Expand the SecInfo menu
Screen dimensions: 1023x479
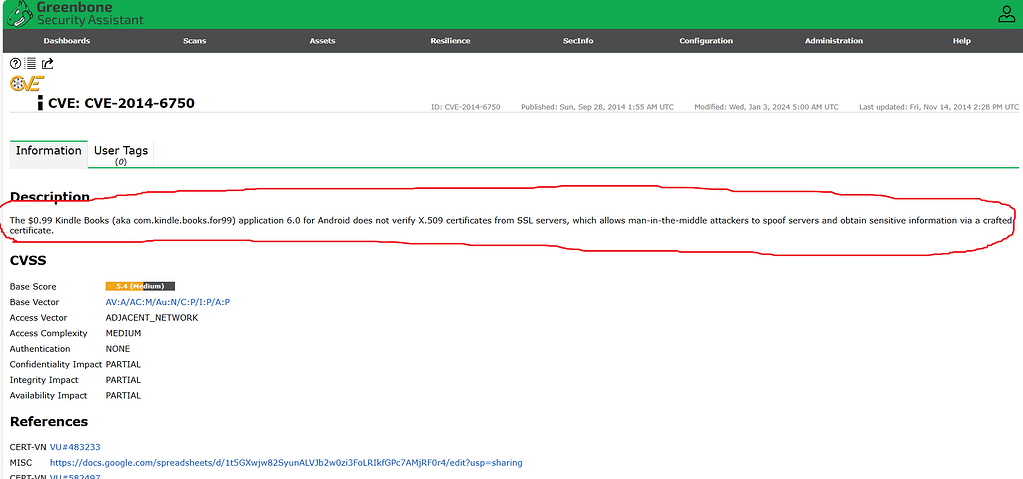click(578, 41)
